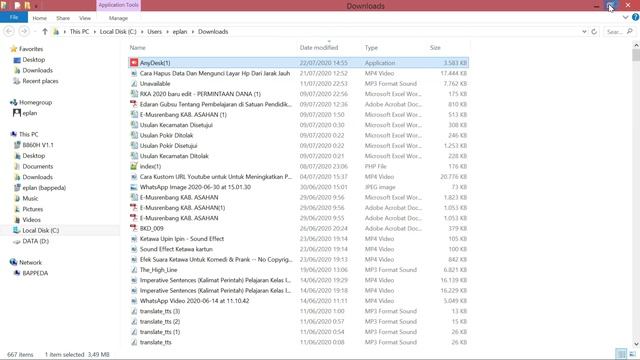
Task: Click PDF icon of BKD_009 file
Action: (133, 228)
